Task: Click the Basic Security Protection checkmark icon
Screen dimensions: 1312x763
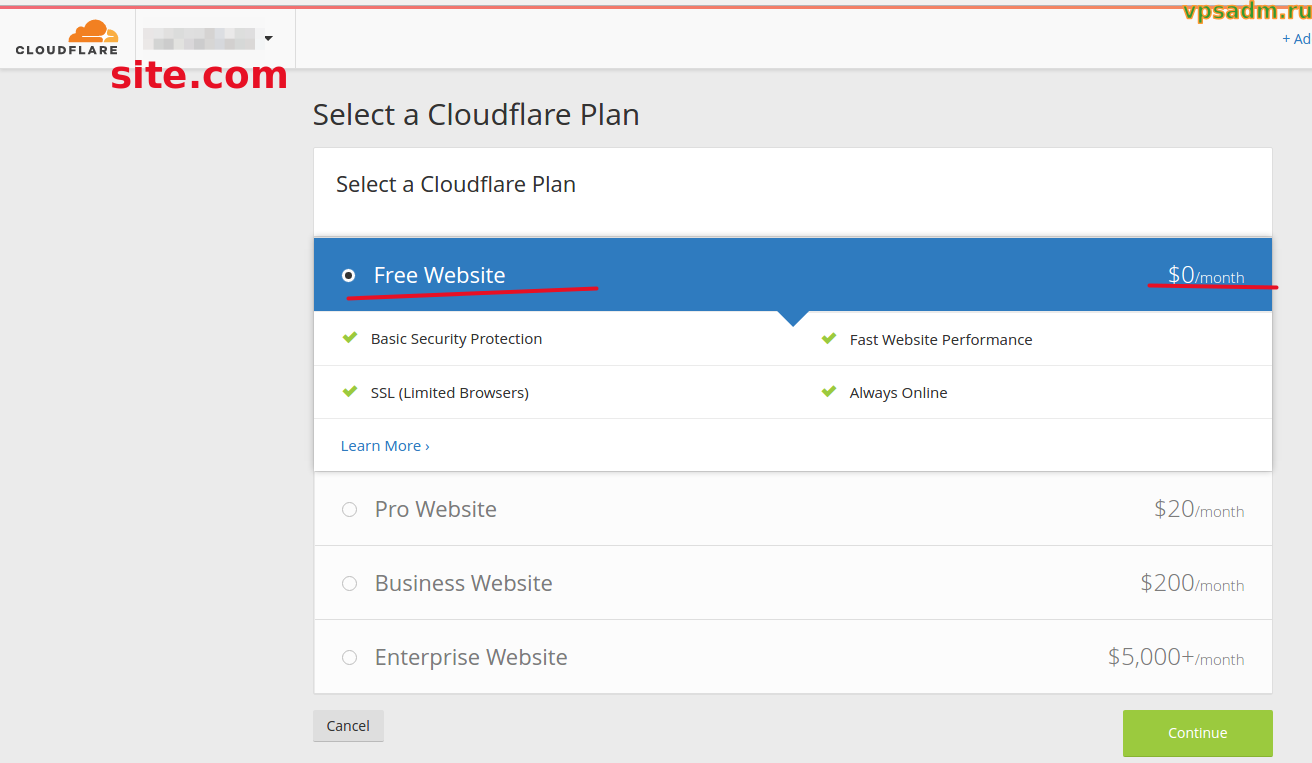Action: click(x=350, y=338)
